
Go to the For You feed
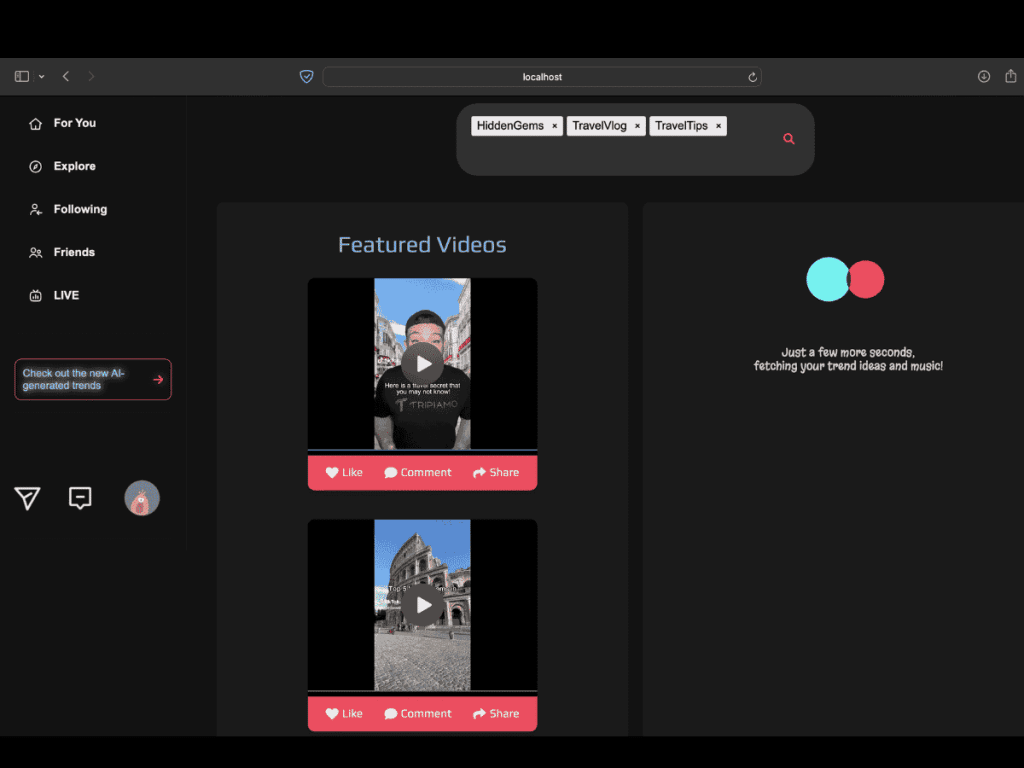[x=74, y=123]
